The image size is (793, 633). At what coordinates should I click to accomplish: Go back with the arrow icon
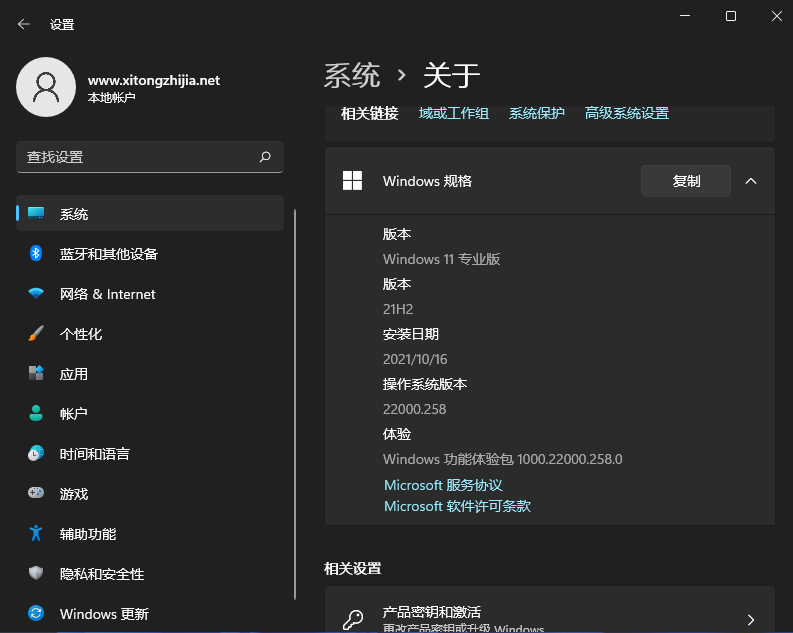tap(23, 24)
